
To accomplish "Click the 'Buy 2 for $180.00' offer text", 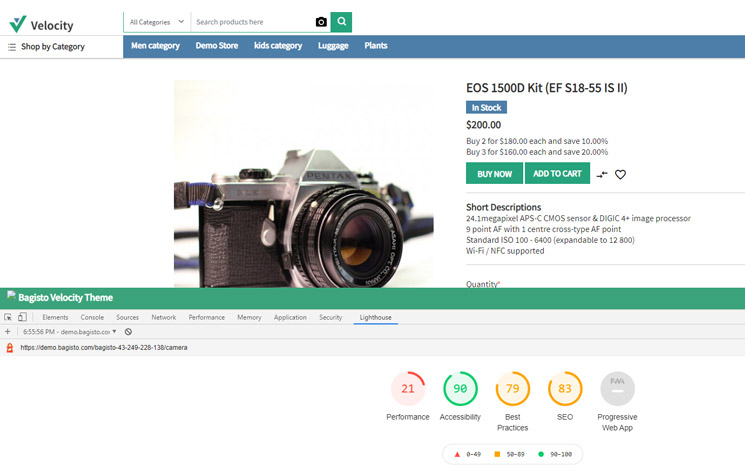I will coord(537,141).
